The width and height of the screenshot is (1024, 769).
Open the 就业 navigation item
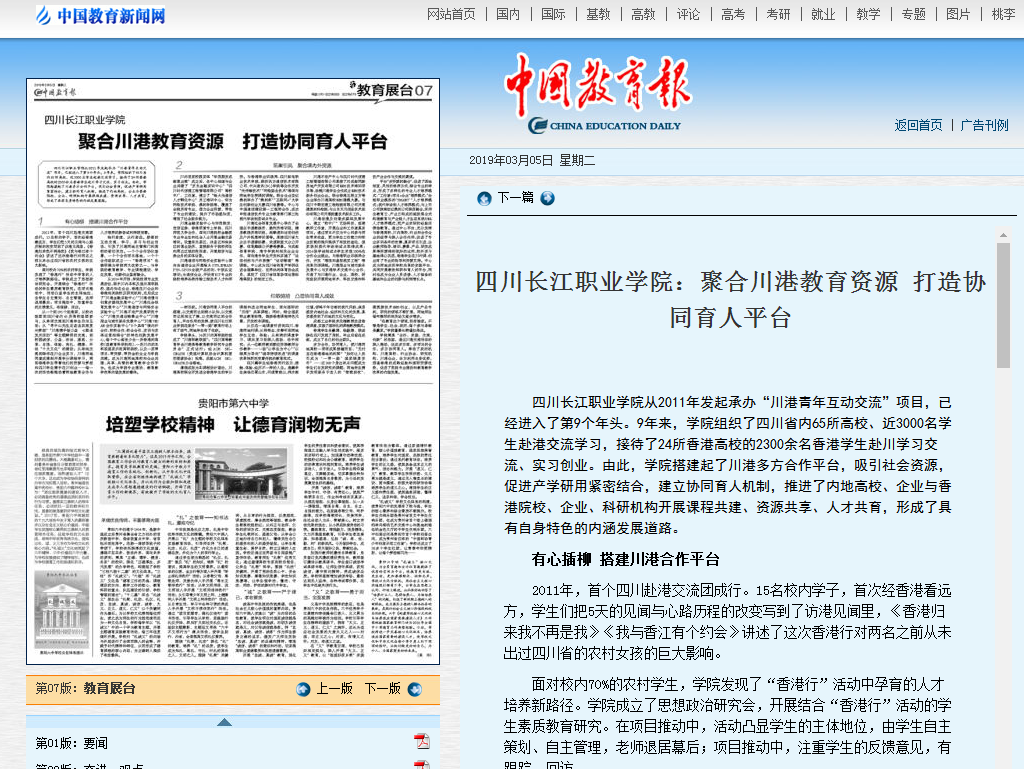pos(824,14)
